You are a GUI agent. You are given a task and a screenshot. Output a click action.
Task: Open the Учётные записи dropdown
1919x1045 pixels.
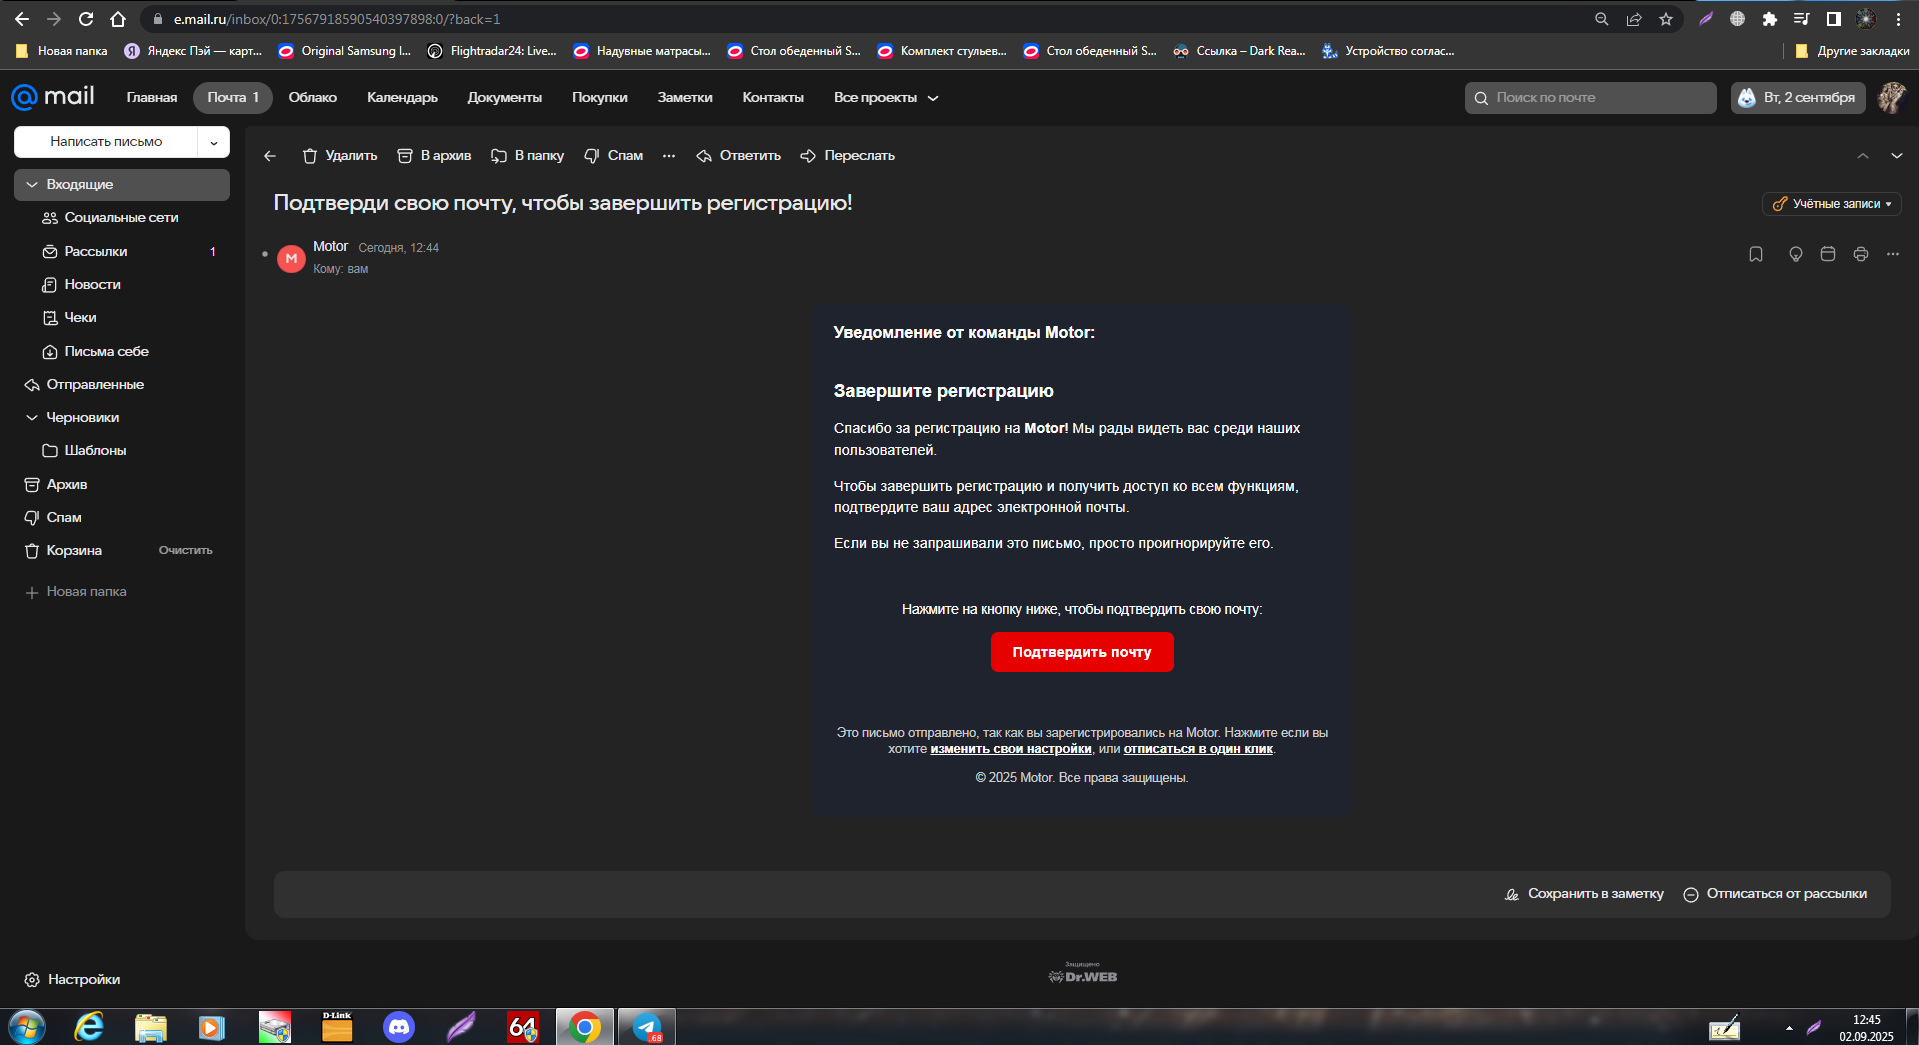[1831, 204]
